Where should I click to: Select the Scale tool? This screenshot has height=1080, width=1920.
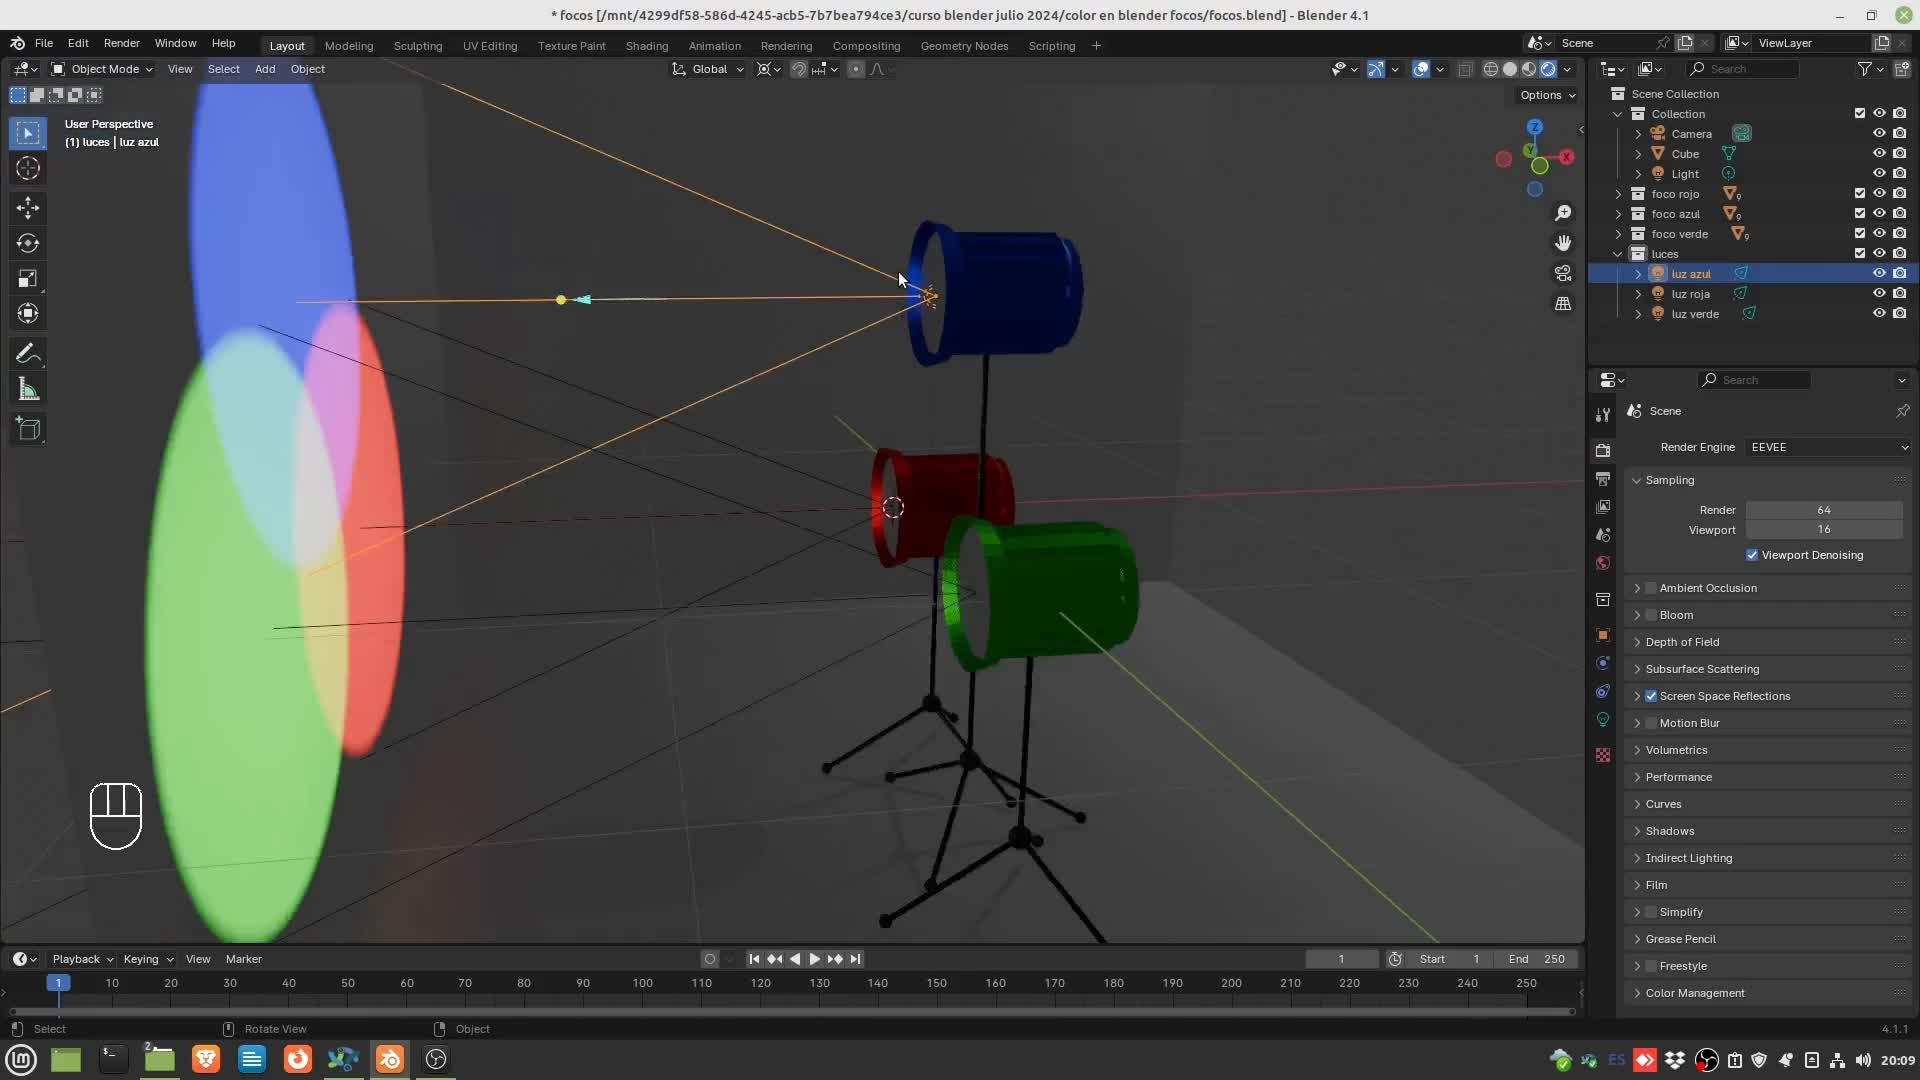[x=28, y=278]
